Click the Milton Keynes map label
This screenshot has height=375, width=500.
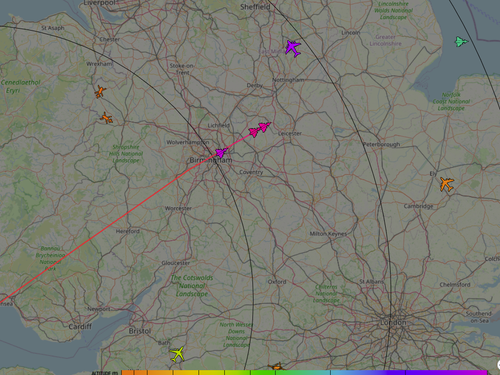(328, 234)
